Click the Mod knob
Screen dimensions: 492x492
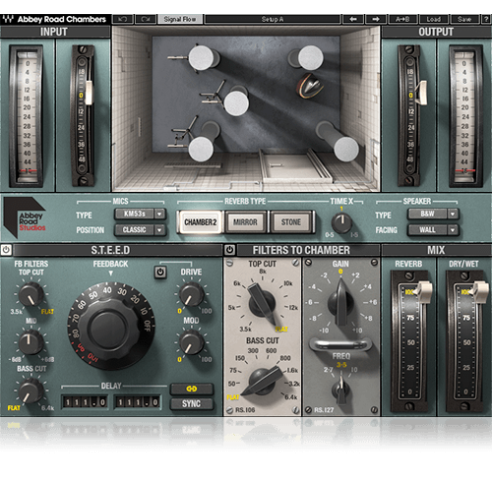pyautogui.click(x=191, y=343)
